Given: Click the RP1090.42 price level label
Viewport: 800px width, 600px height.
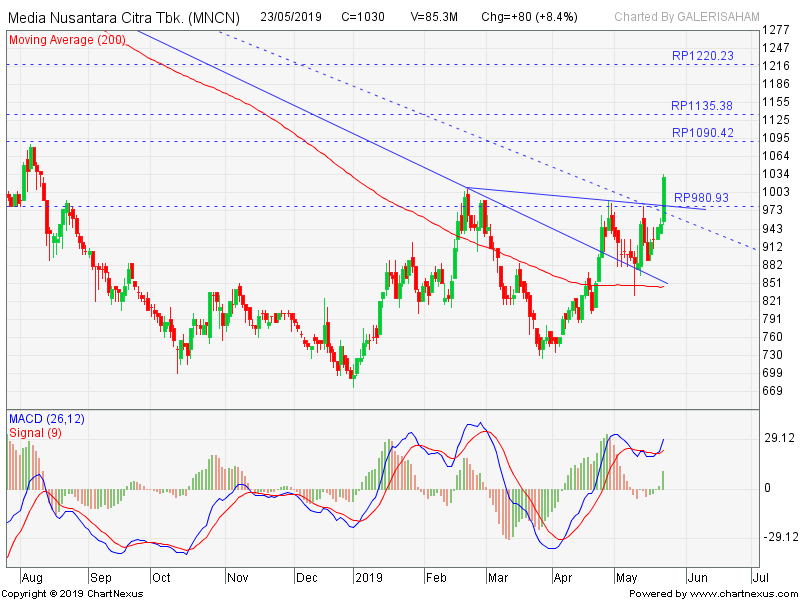Looking at the screenshot, I should [x=703, y=133].
